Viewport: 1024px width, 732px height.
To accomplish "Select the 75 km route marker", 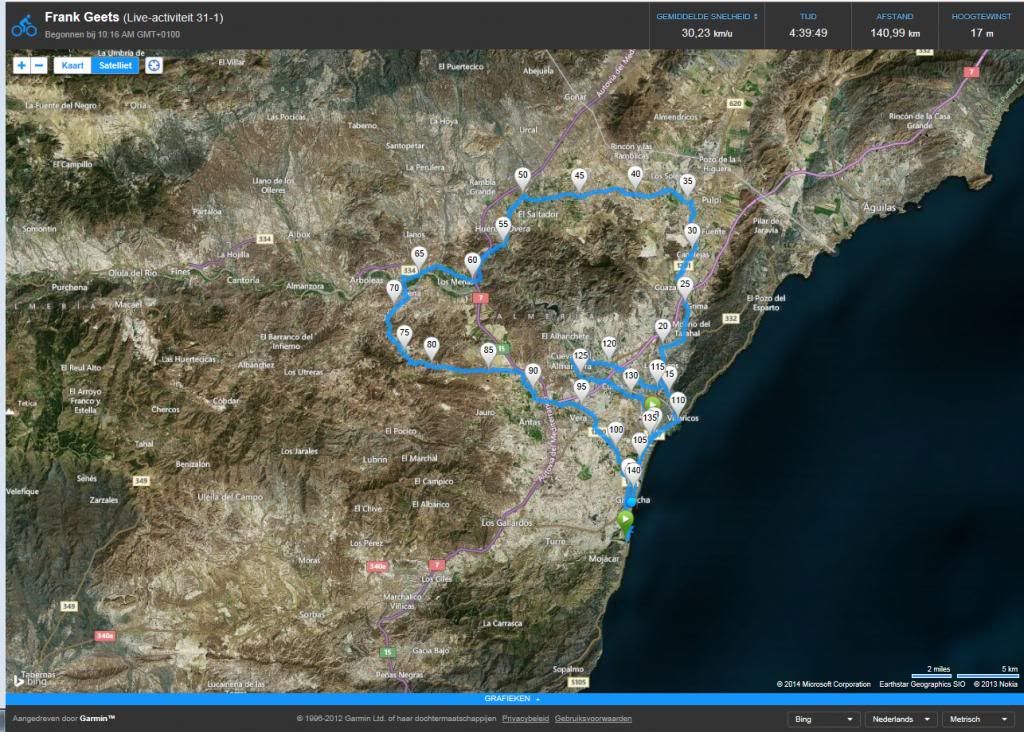I will point(404,336).
